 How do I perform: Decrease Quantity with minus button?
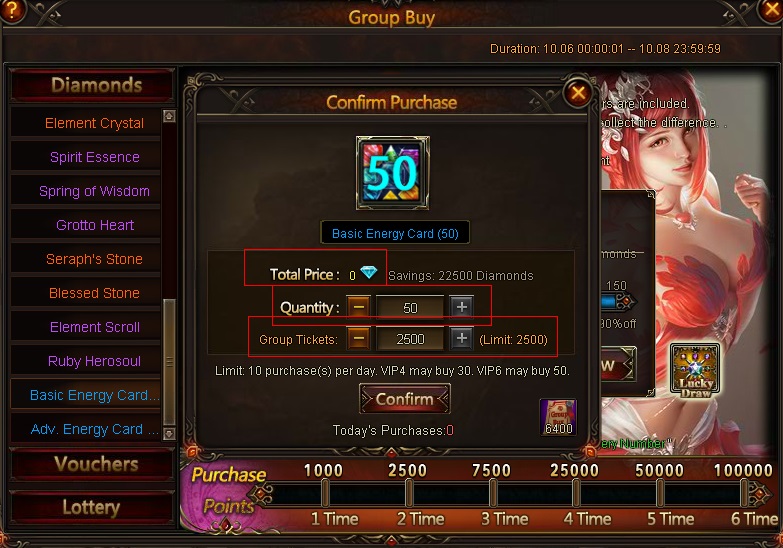point(359,307)
